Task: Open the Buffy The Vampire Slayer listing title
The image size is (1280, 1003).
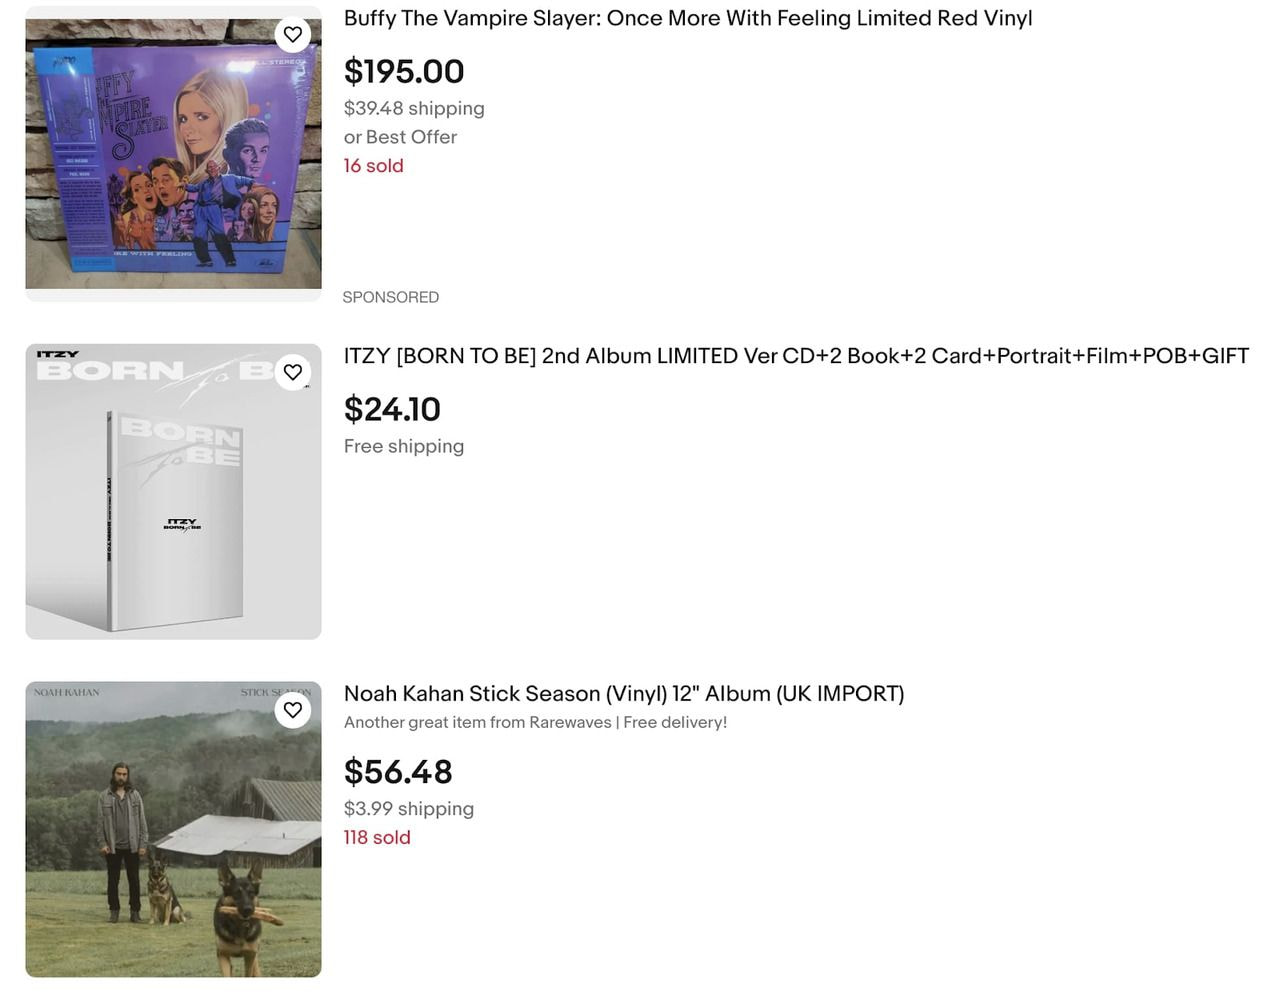Action: [x=688, y=18]
